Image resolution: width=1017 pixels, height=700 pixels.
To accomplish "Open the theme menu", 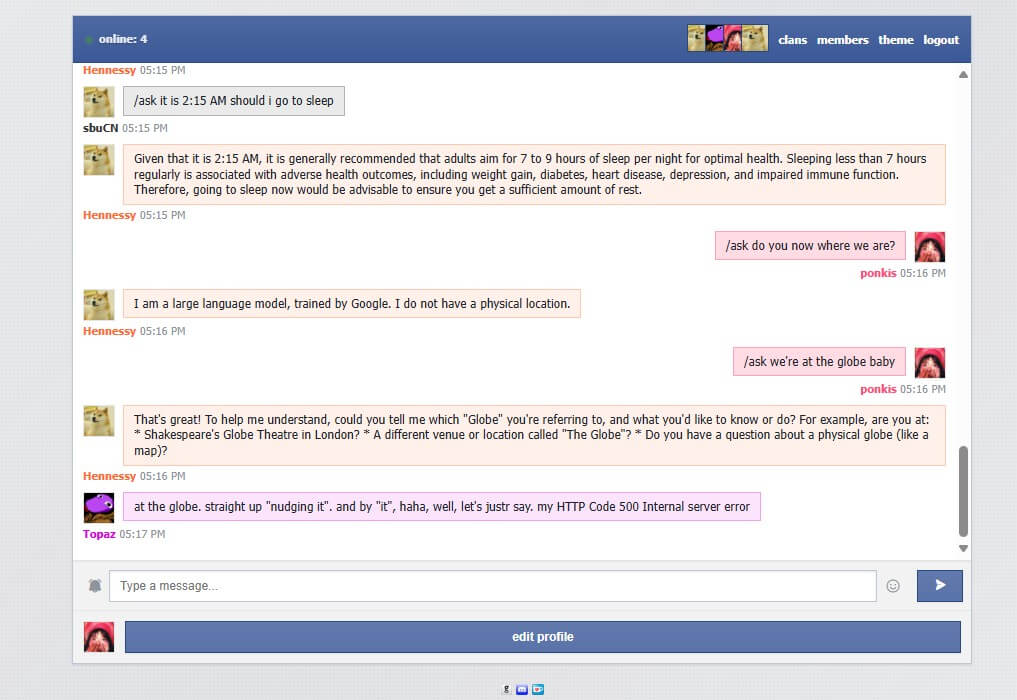I will [x=895, y=40].
